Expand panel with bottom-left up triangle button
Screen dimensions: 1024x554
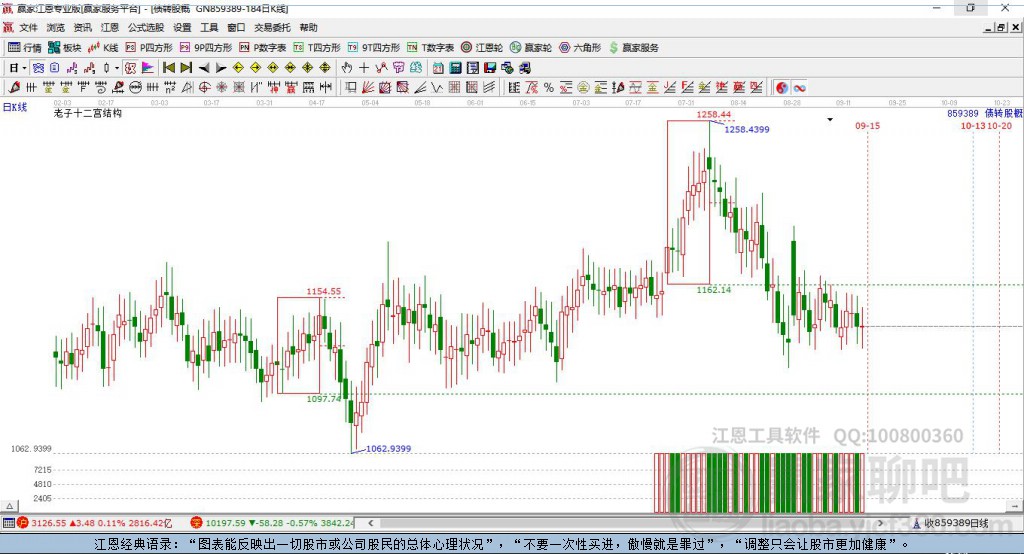click(9, 506)
